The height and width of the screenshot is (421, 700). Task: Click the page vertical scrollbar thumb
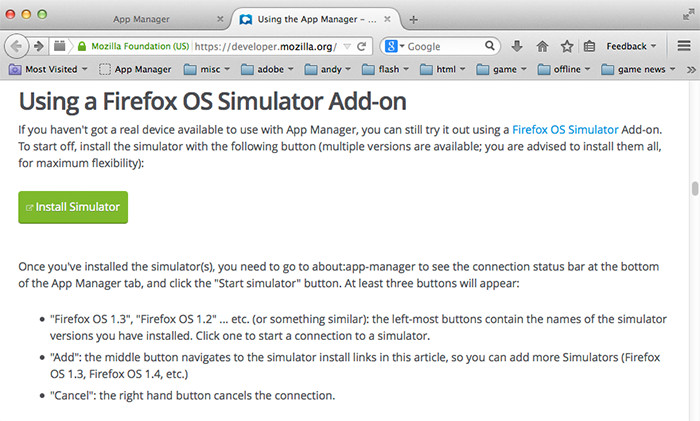click(x=695, y=188)
